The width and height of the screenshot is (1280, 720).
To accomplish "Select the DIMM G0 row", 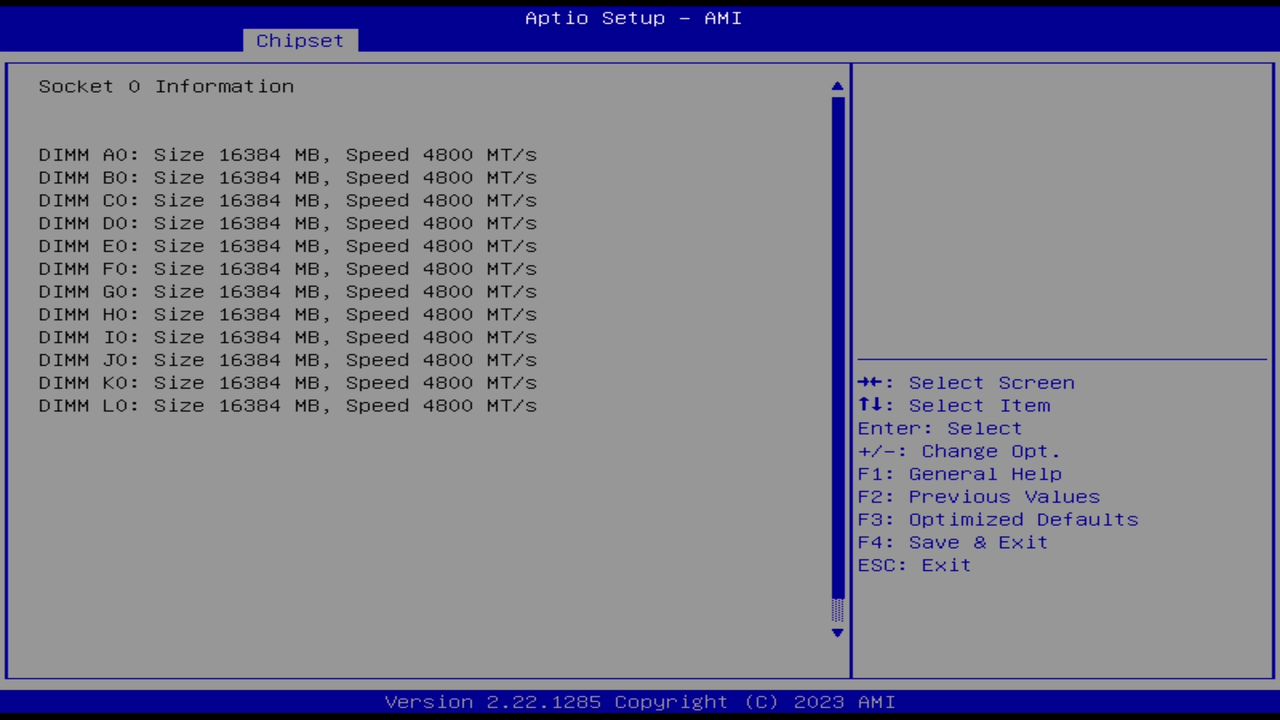I will (288, 292).
